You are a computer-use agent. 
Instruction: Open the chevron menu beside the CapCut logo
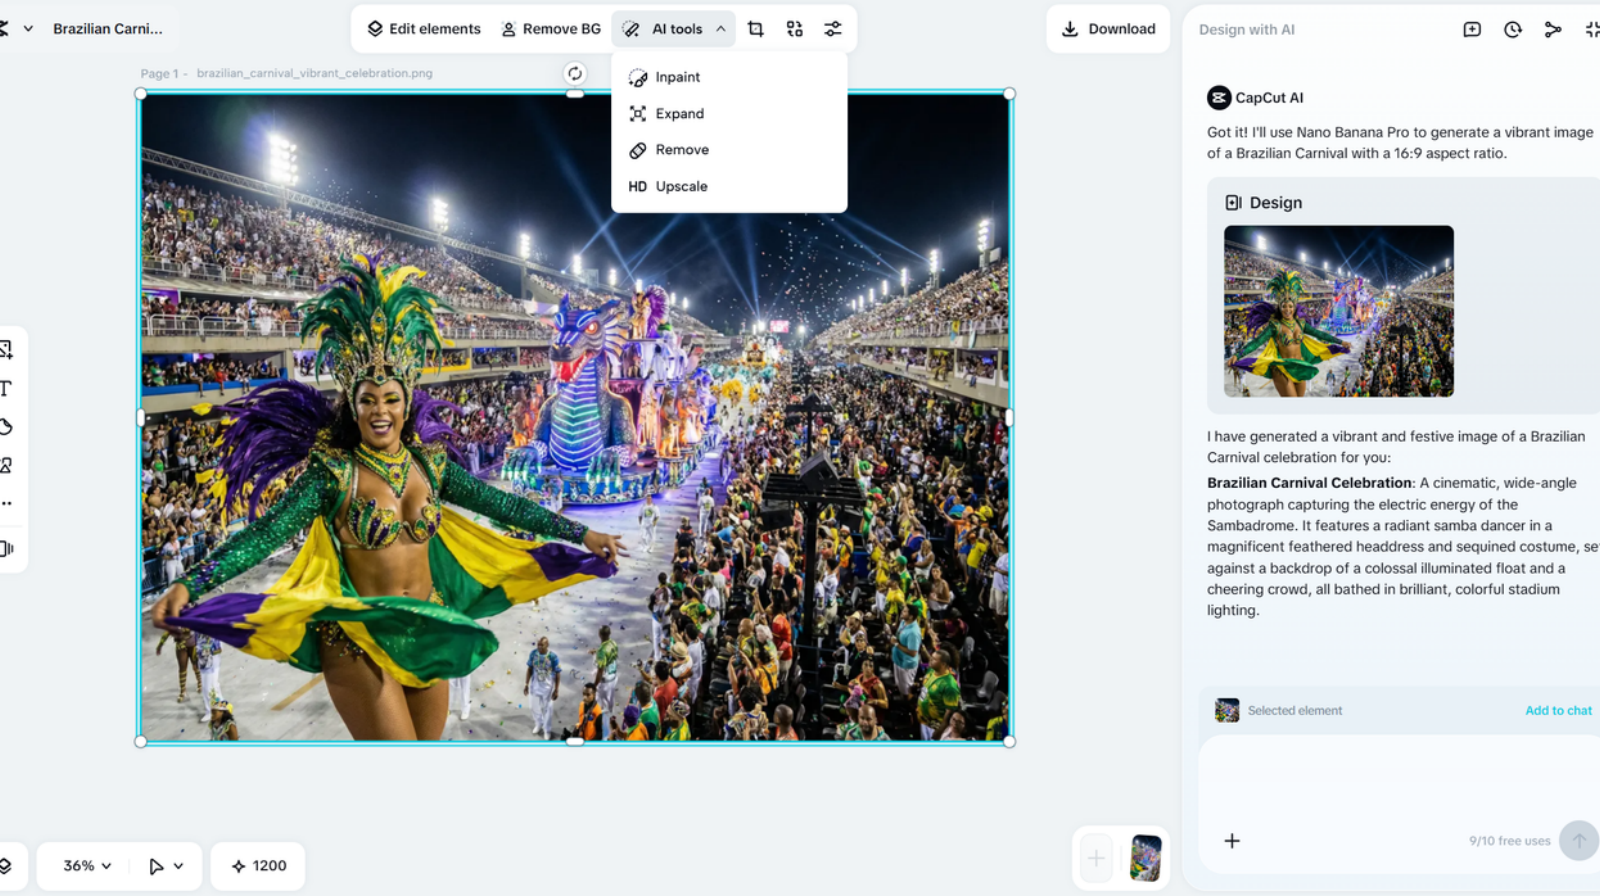coord(28,29)
